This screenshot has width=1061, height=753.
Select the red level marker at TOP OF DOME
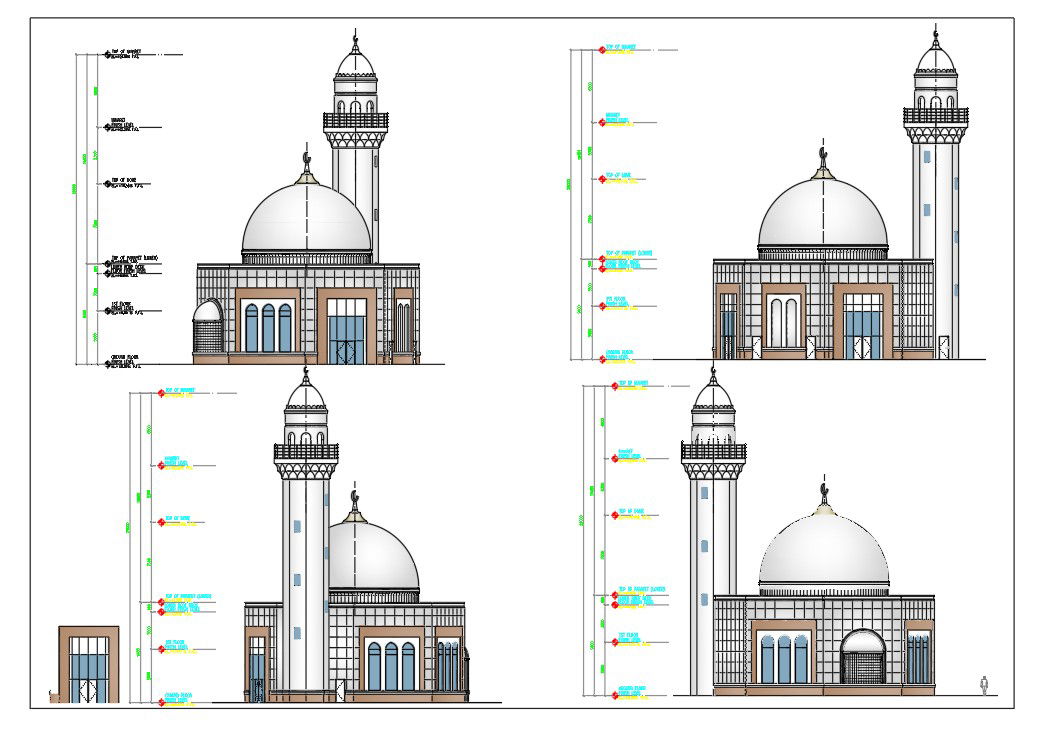pos(601,180)
